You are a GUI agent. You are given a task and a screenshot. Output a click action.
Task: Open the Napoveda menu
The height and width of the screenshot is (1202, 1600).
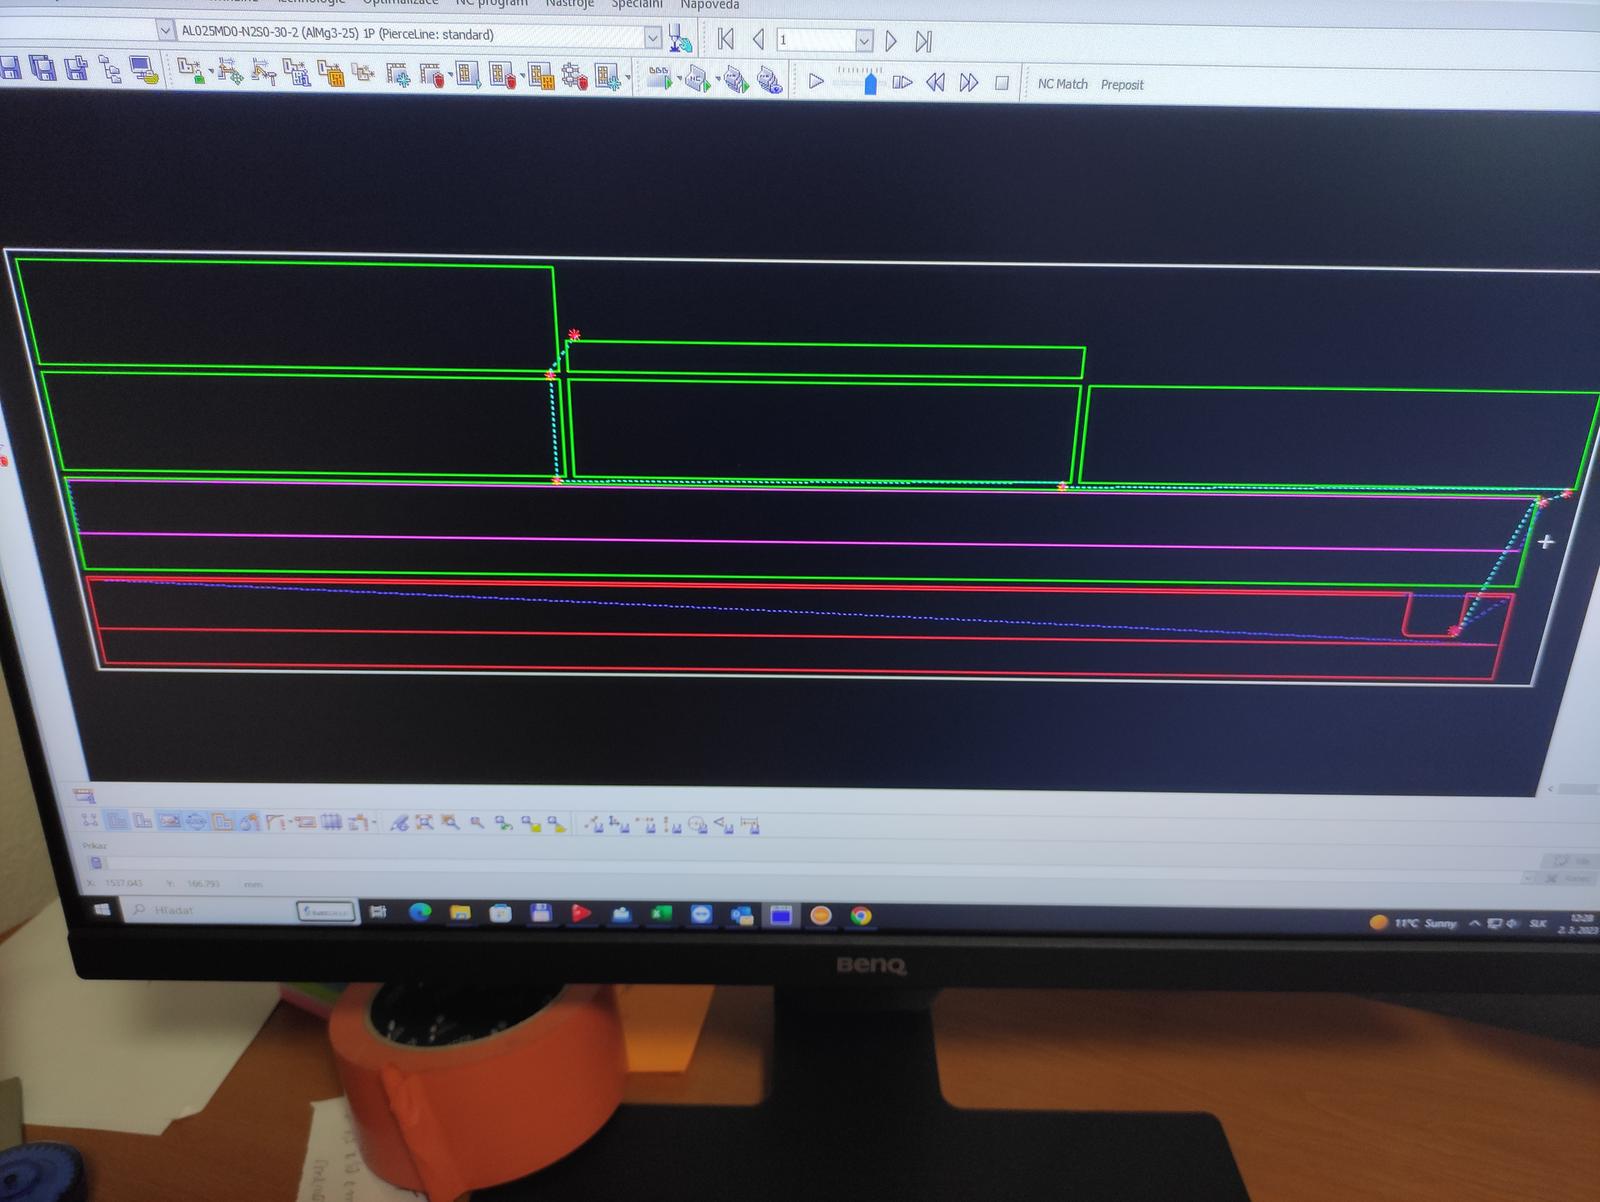point(710,5)
